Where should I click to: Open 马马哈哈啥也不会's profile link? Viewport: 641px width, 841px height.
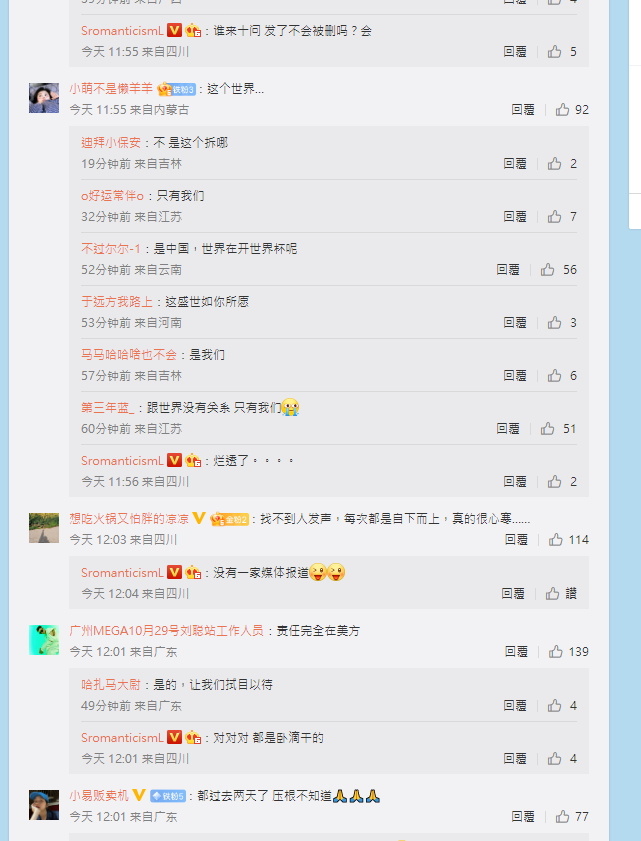(x=129, y=355)
